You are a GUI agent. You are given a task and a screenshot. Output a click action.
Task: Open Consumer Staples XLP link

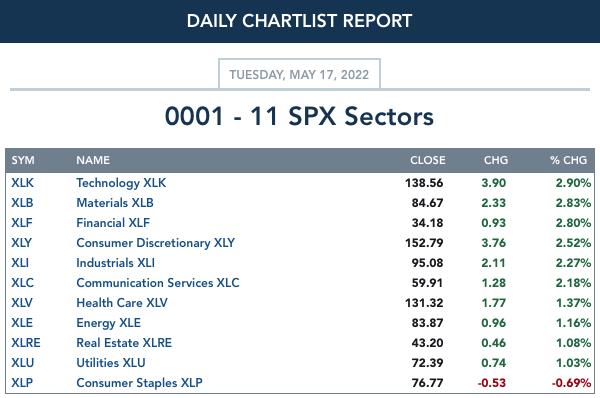tap(139, 383)
